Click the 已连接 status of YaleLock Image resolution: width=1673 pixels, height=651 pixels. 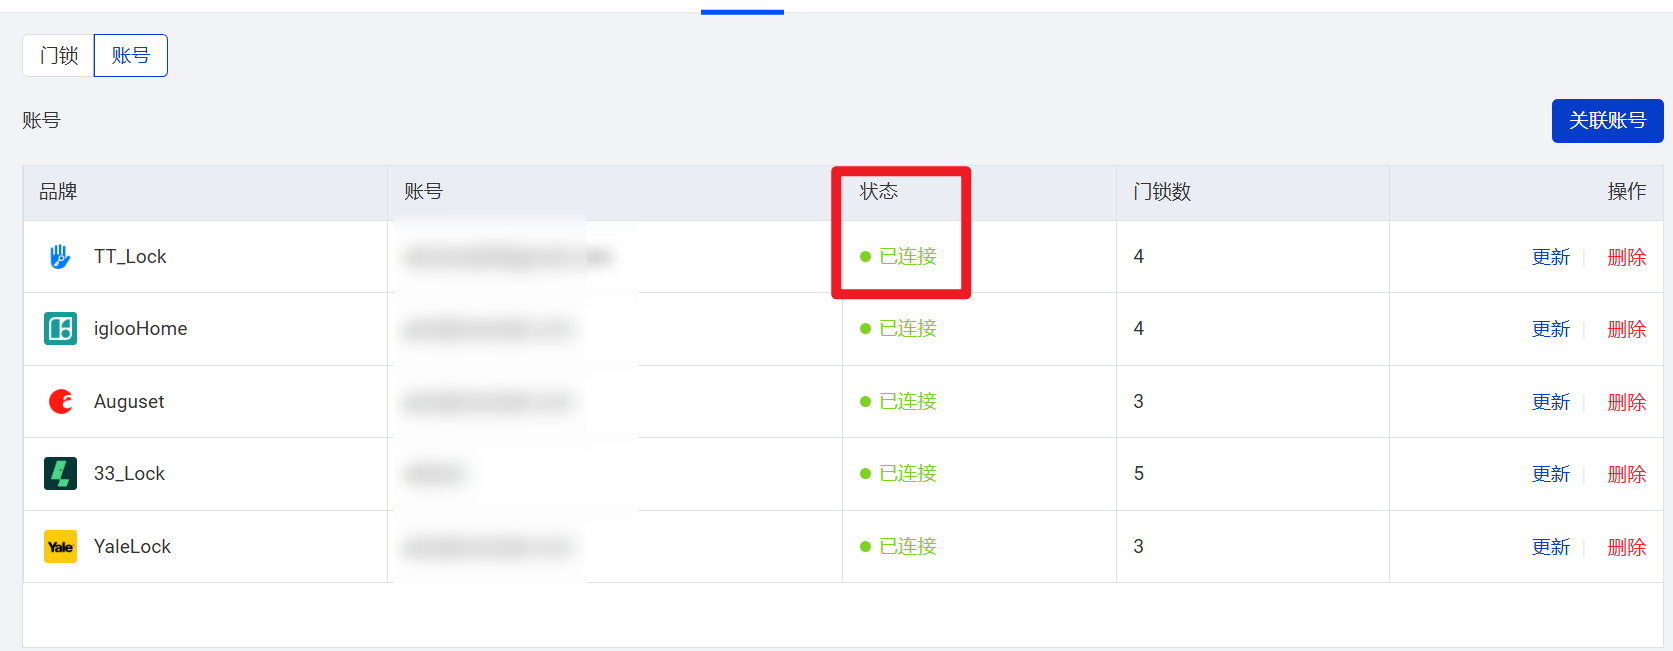click(907, 547)
